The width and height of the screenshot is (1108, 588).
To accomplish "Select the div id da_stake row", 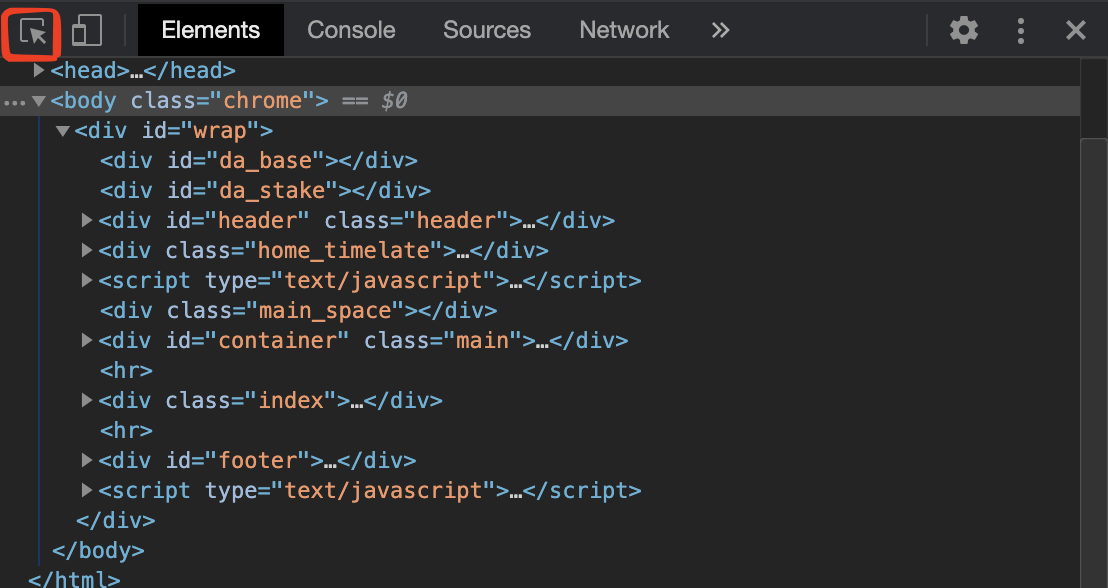I will (265, 191).
